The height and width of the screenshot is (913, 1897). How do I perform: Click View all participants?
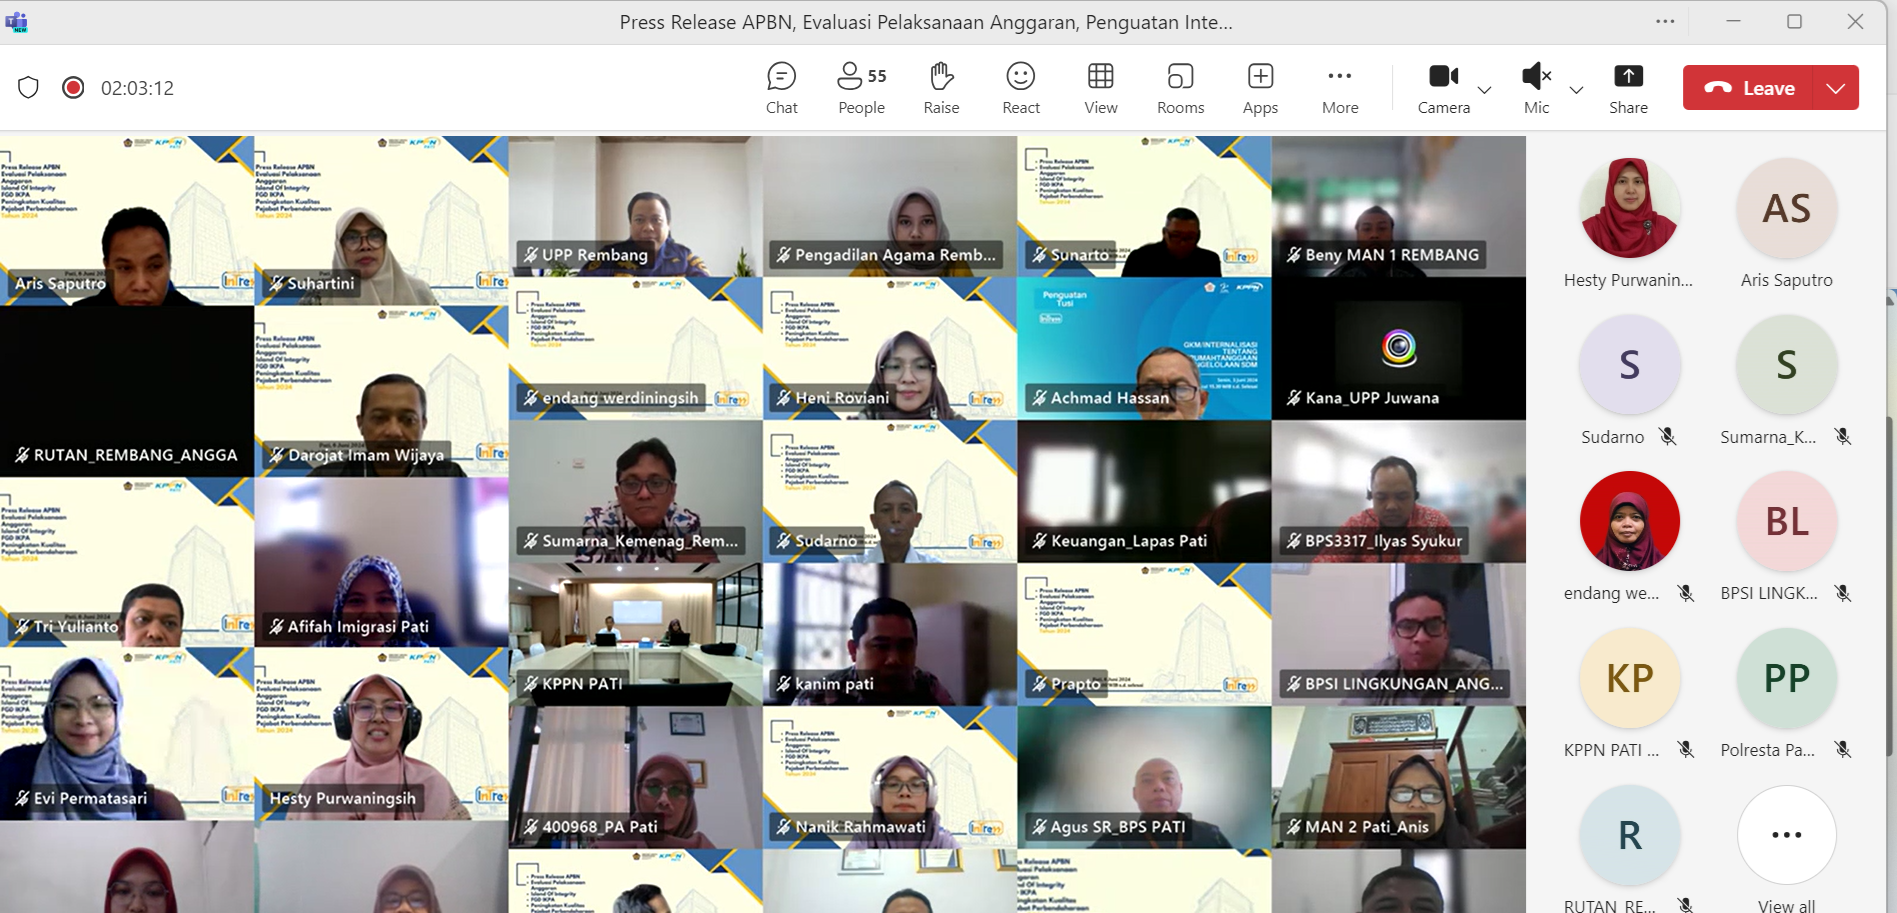[1786, 845]
